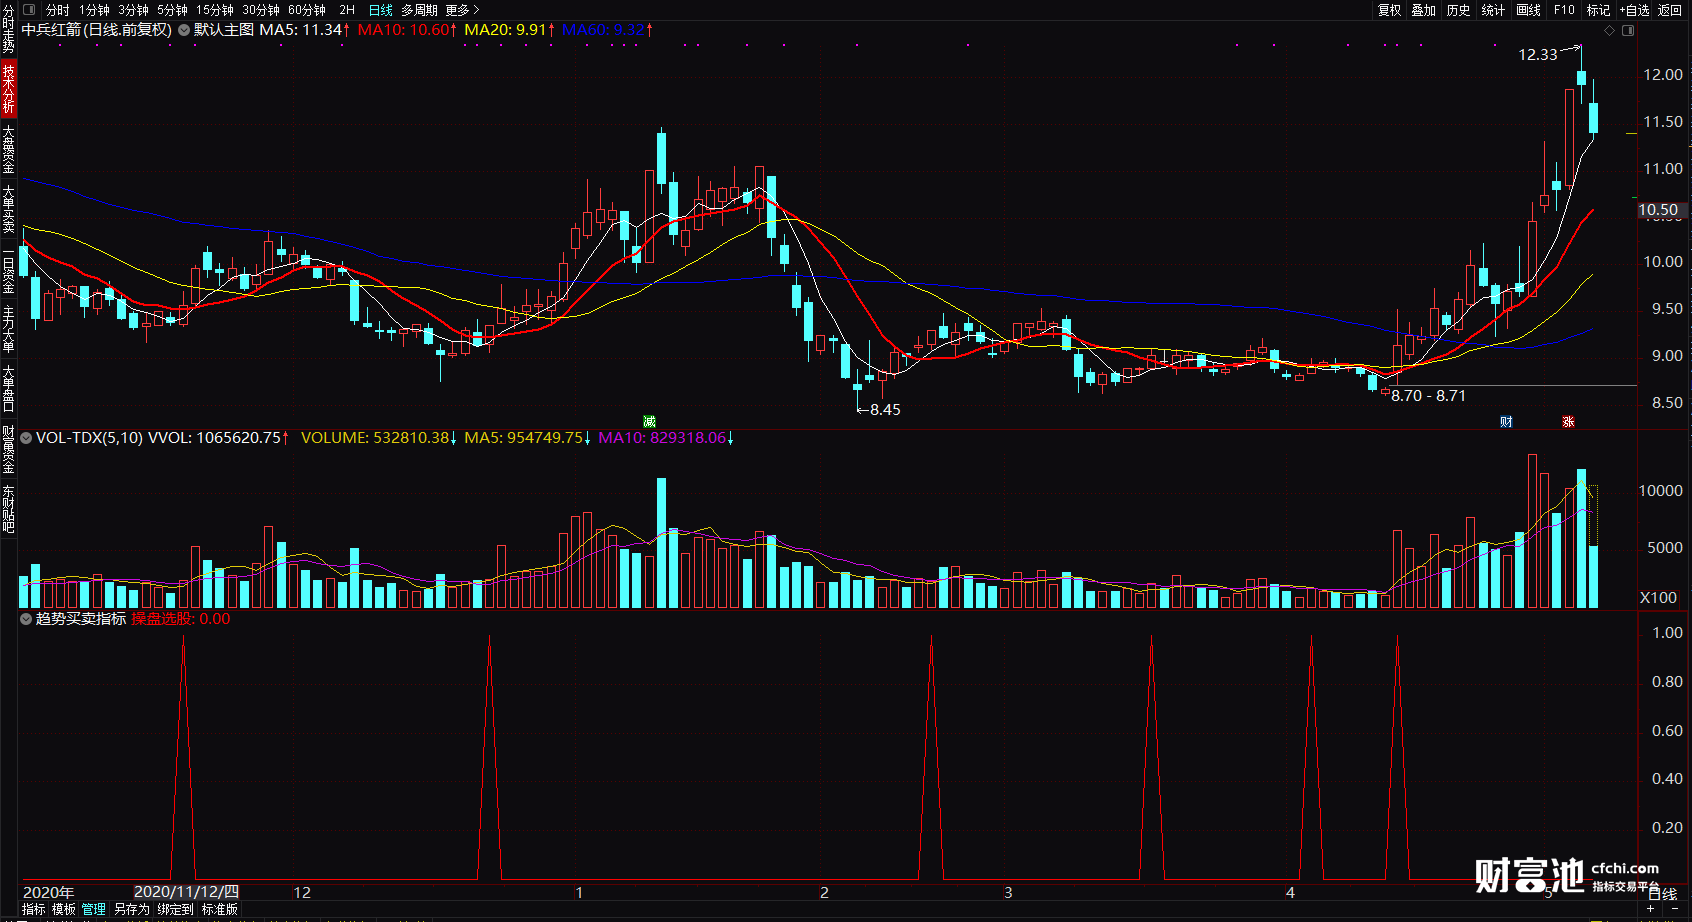The height and width of the screenshot is (922, 1692).
Task: Click the 12.33 high price annotation
Action: point(1538,55)
